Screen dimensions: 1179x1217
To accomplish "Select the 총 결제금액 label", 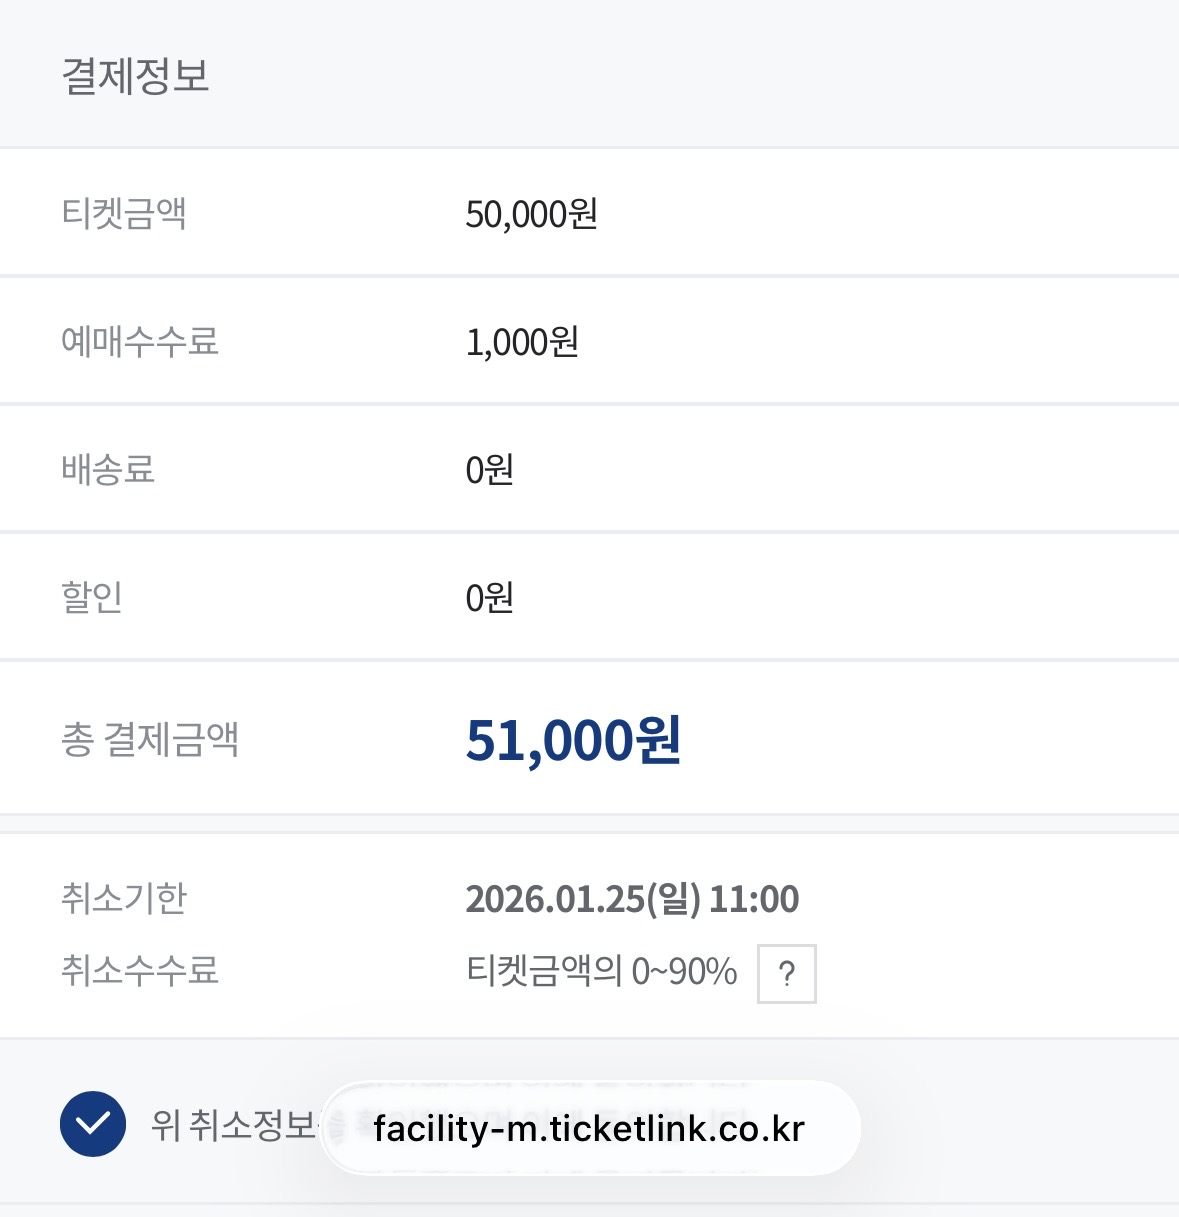I will pos(150,740).
